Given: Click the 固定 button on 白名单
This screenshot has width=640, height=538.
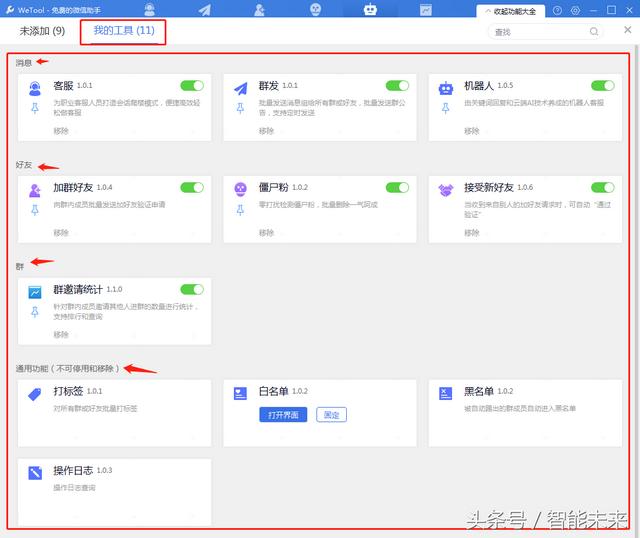Looking at the screenshot, I should pyautogui.click(x=331, y=415).
